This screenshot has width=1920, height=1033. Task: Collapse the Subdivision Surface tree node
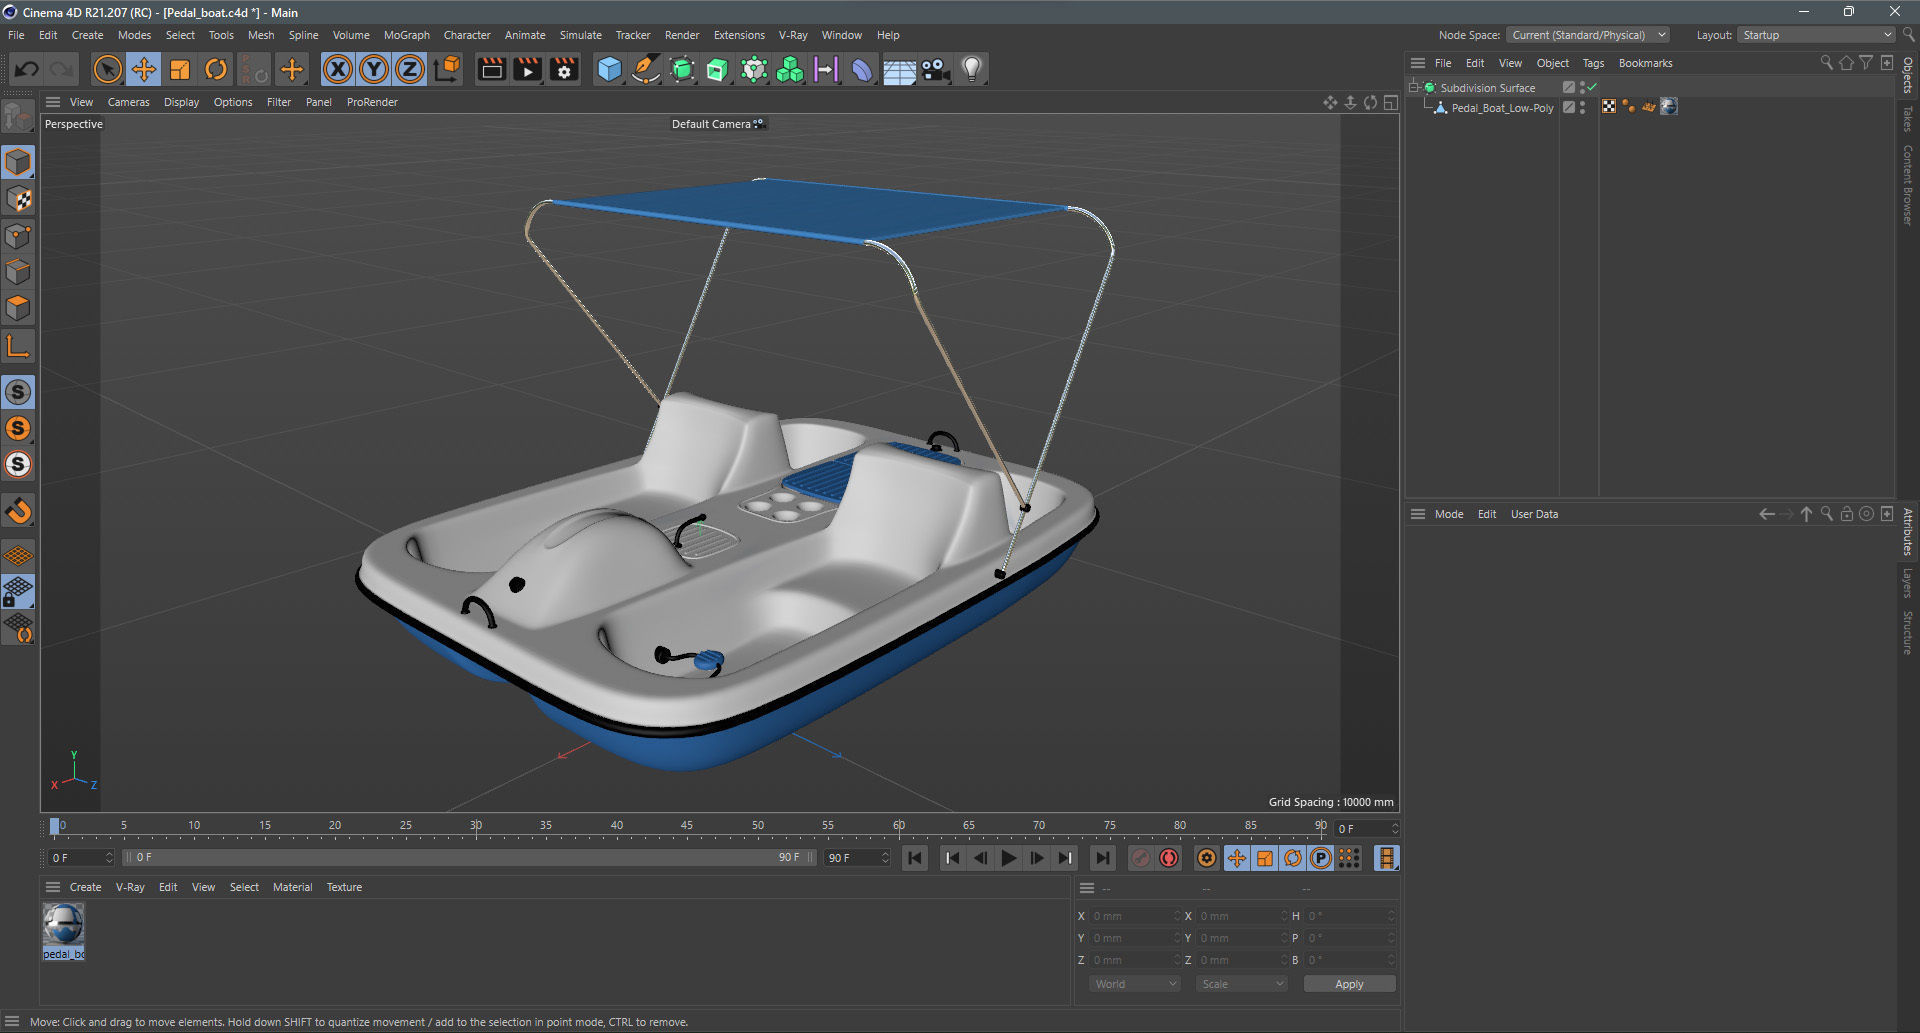click(1414, 88)
